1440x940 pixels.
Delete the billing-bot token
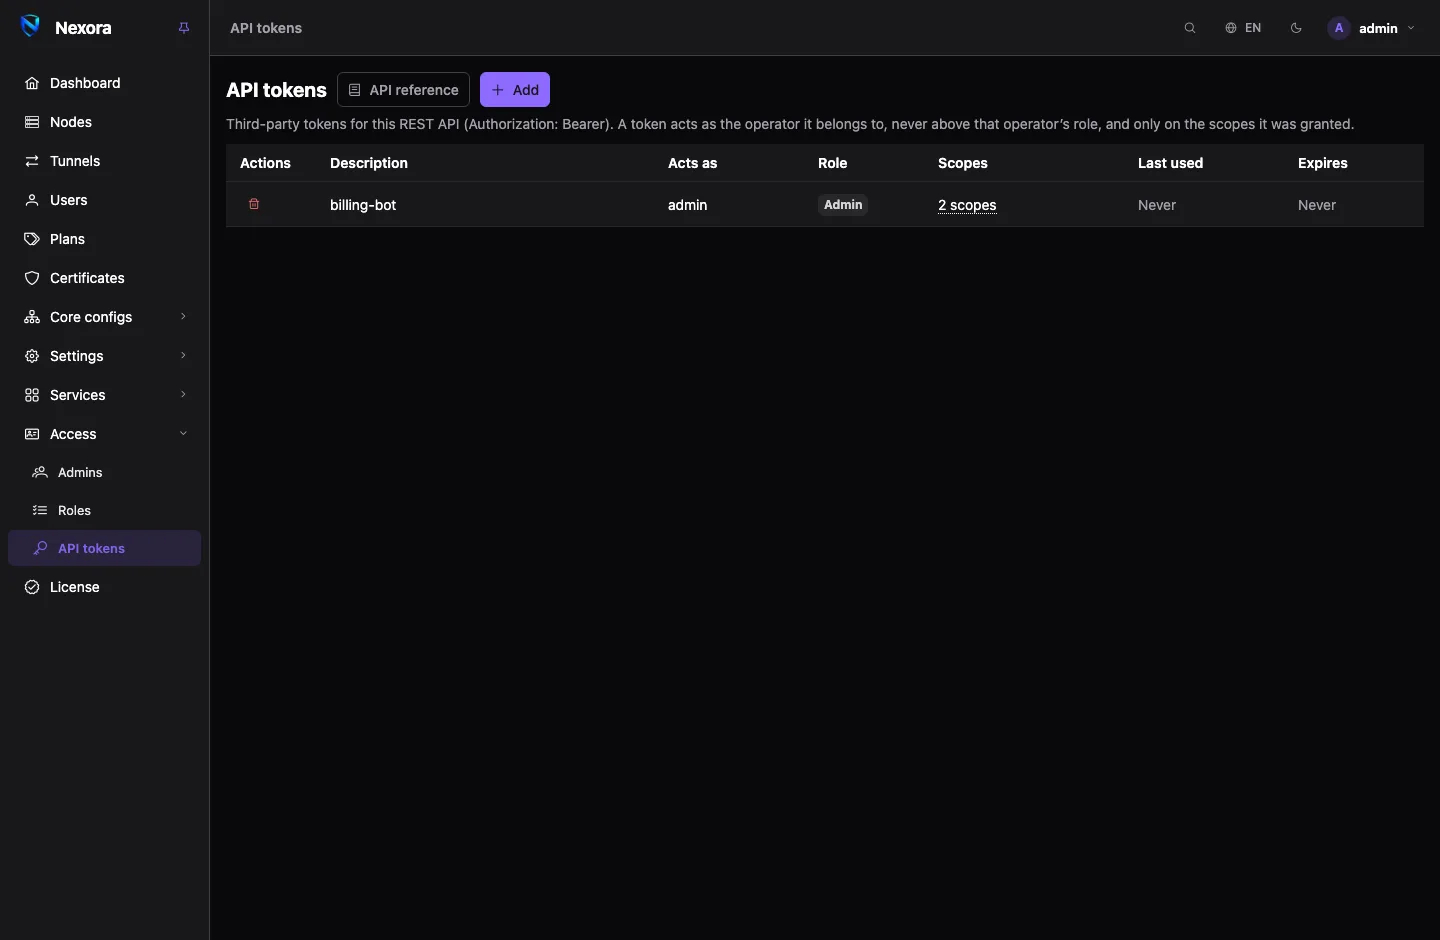pyautogui.click(x=254, y=204)
